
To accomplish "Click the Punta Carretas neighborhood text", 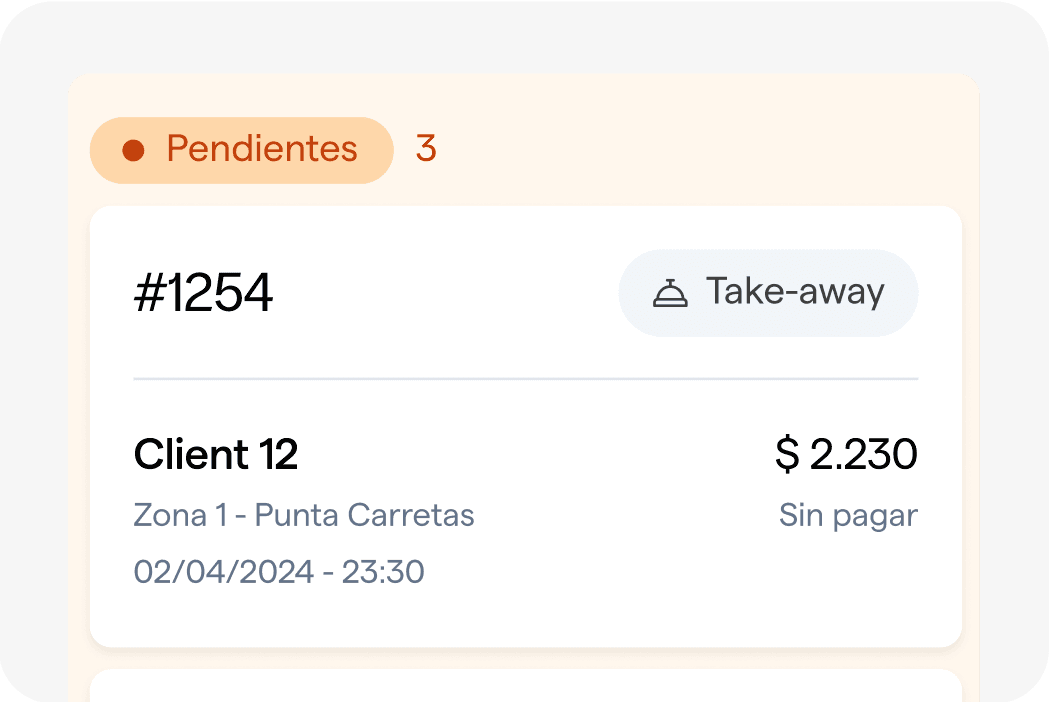I will tap(364, 516).
